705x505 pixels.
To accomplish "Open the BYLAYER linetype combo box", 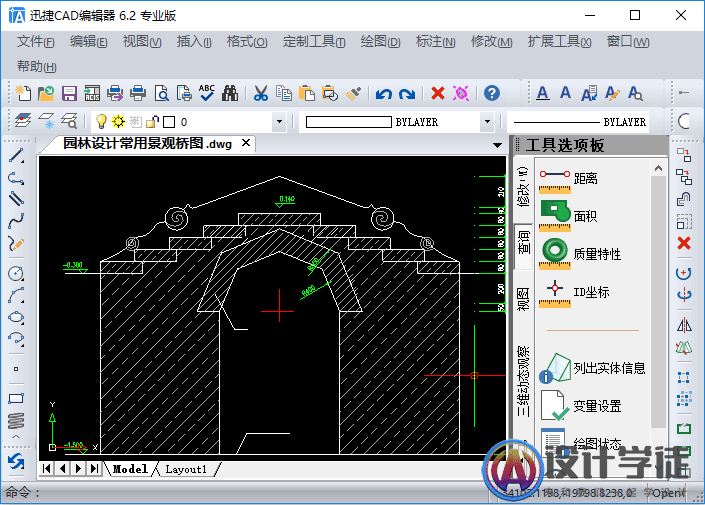I will pyautogui.click(x=578, y=122).
